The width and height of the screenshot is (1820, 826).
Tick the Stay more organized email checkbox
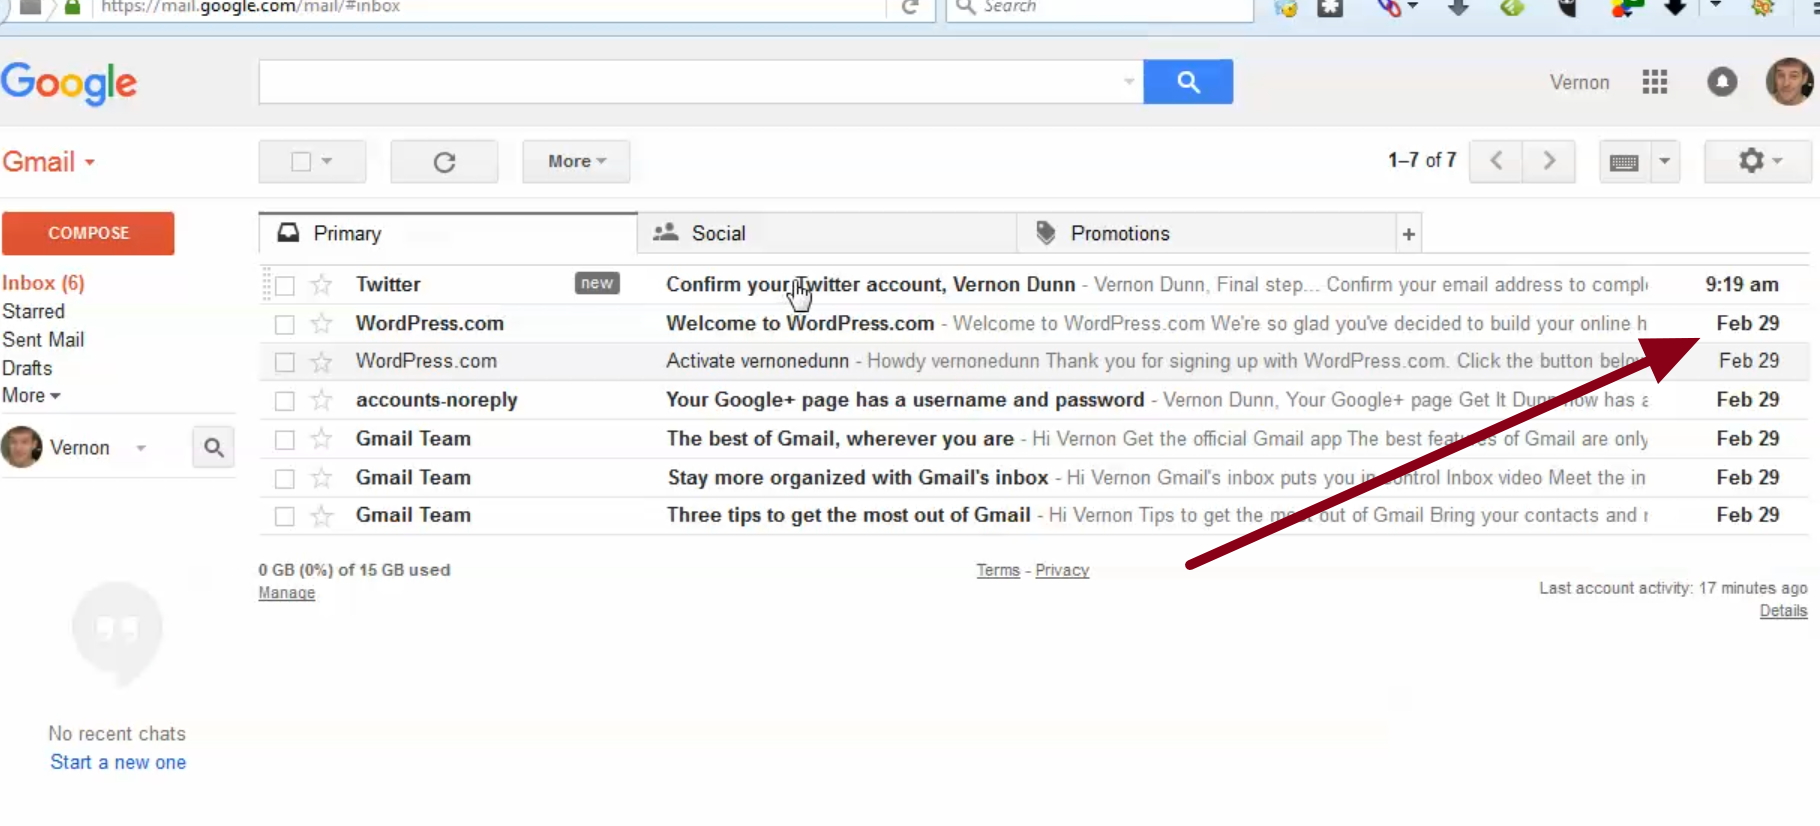(x=285, y=478)
